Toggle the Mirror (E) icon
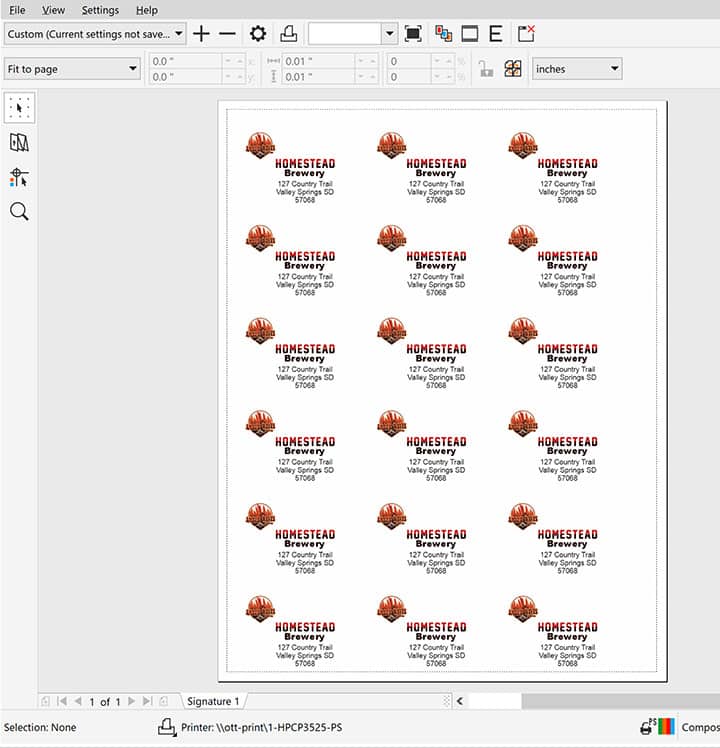The height and width of the screenshot is (748, 720). 496,34
